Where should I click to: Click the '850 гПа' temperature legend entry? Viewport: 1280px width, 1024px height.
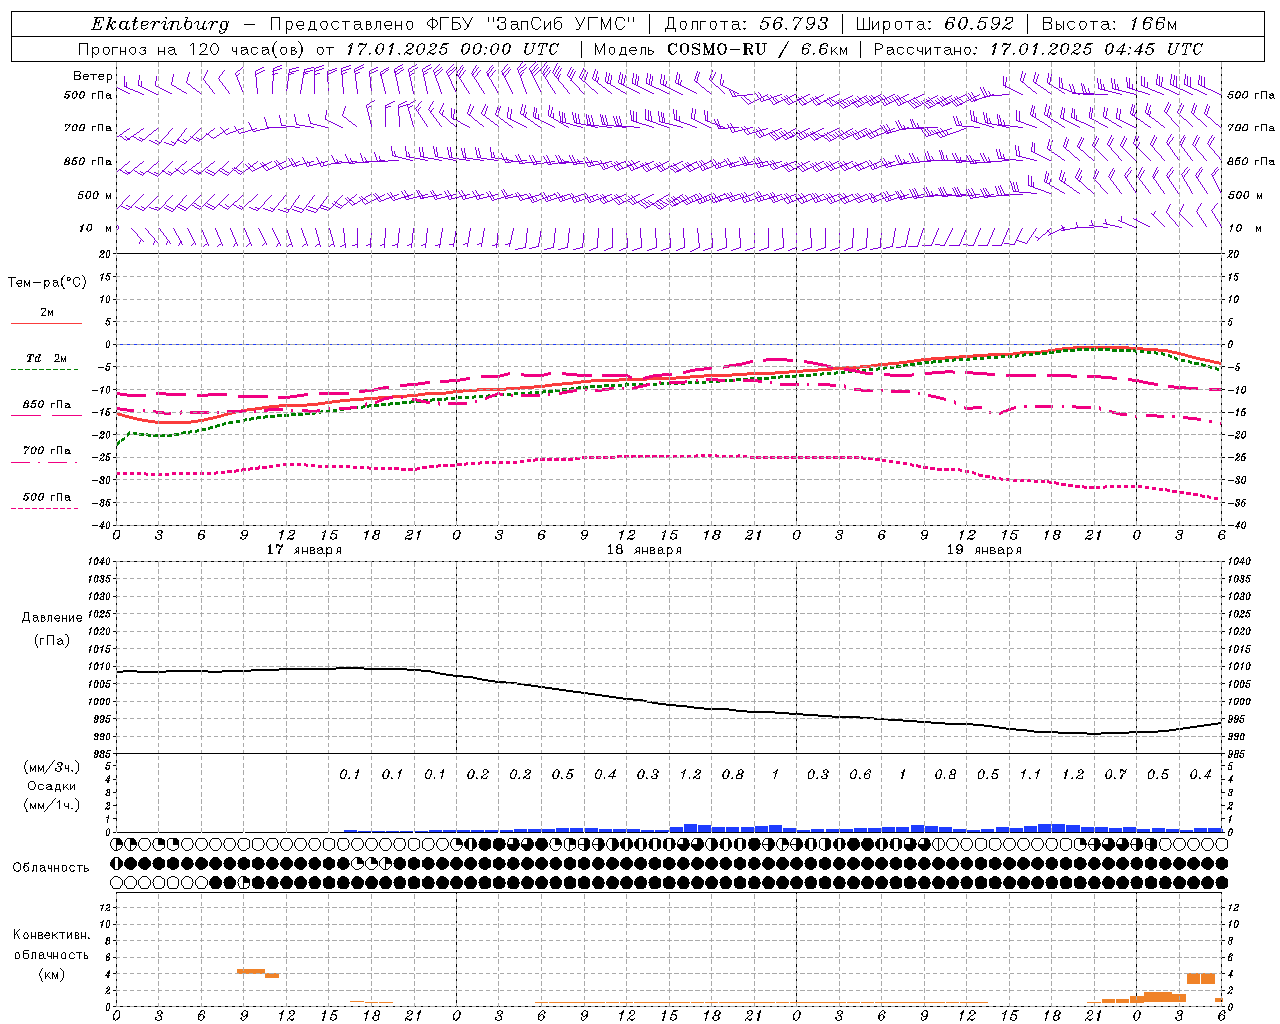click(46, 405)
